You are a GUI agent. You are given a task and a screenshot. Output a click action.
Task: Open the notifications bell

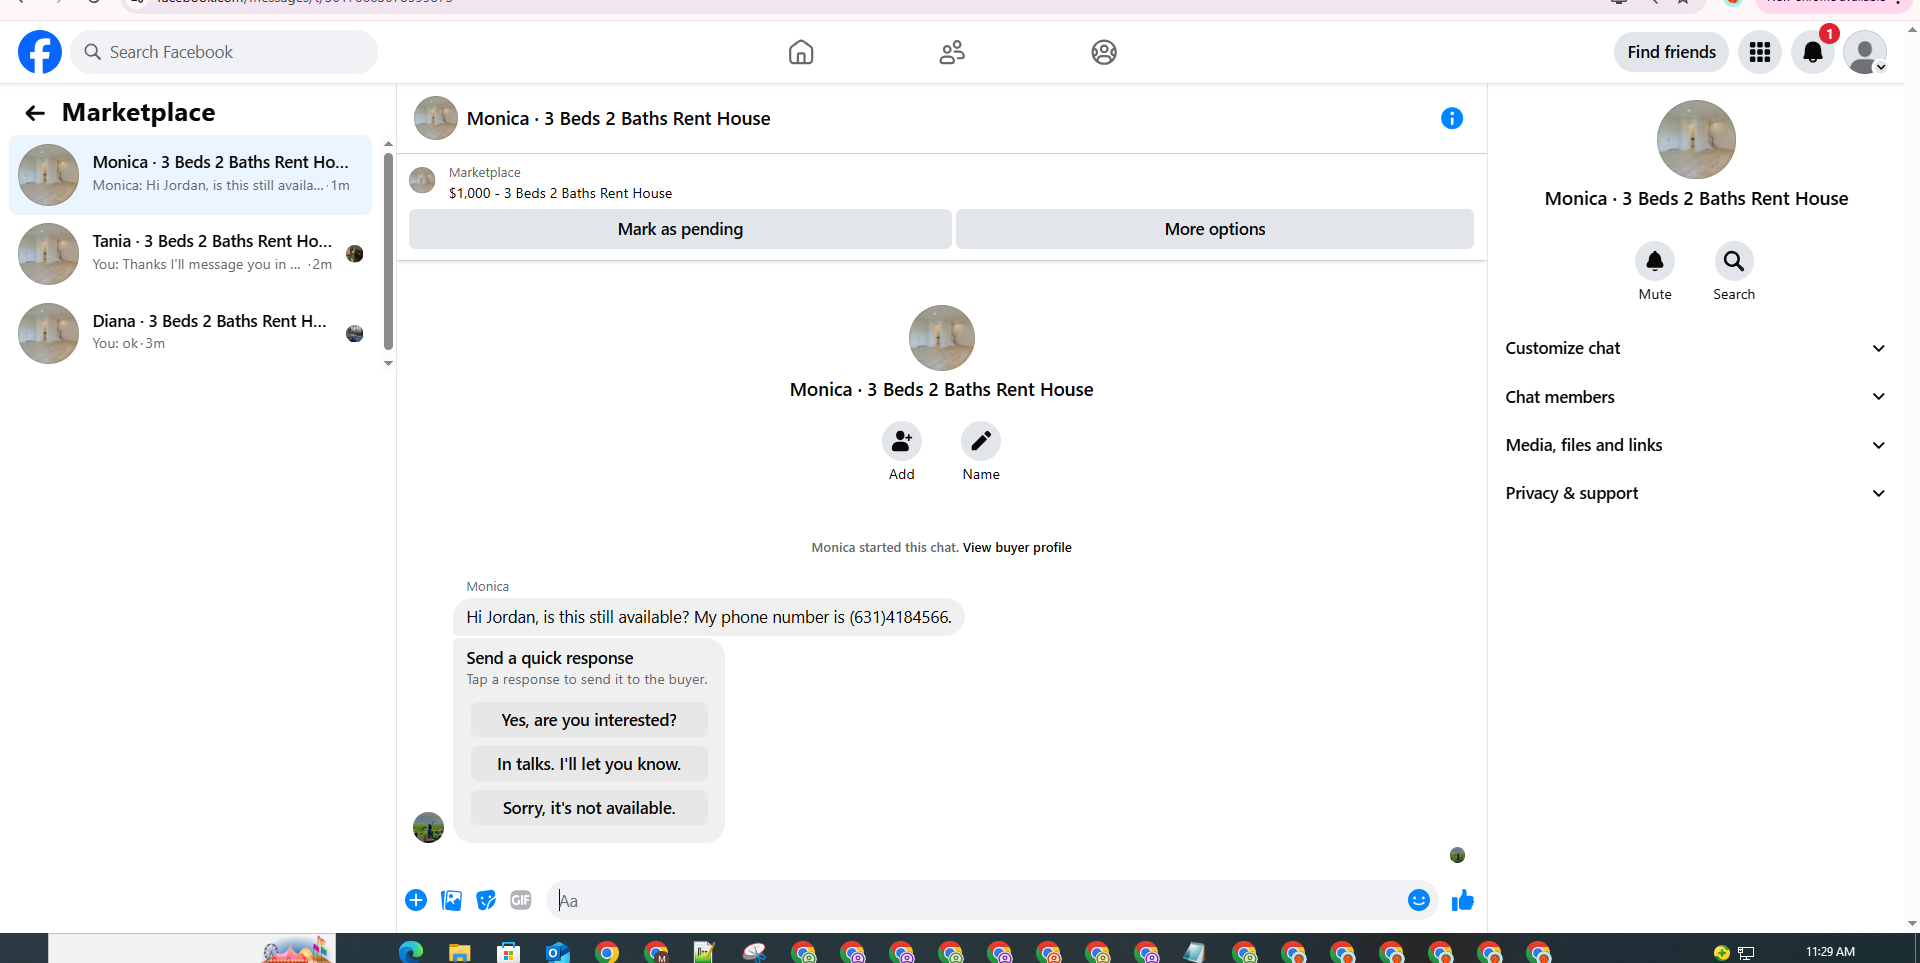coord(1813,52)
